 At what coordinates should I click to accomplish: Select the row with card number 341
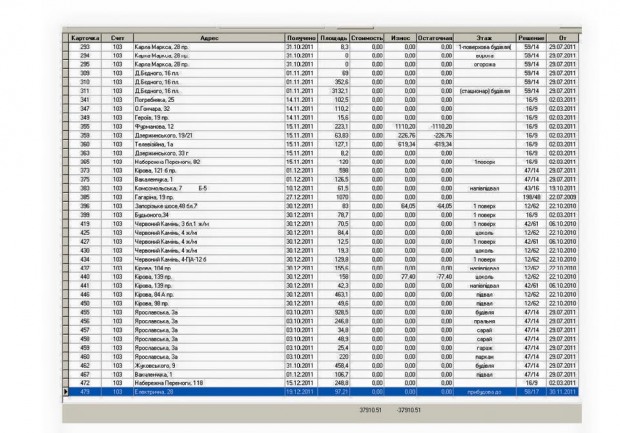click(85, 99)
